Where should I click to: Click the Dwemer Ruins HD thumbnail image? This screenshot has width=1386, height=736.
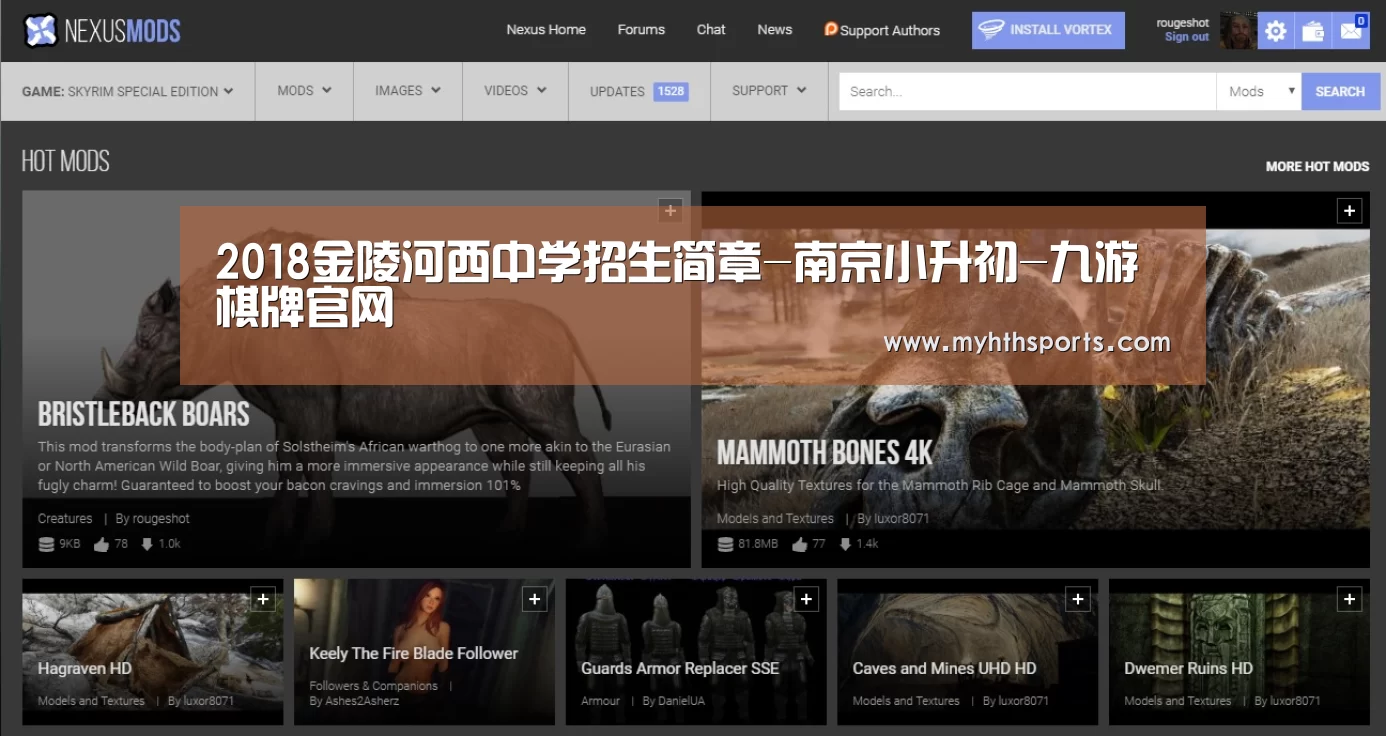[1239, 652]
